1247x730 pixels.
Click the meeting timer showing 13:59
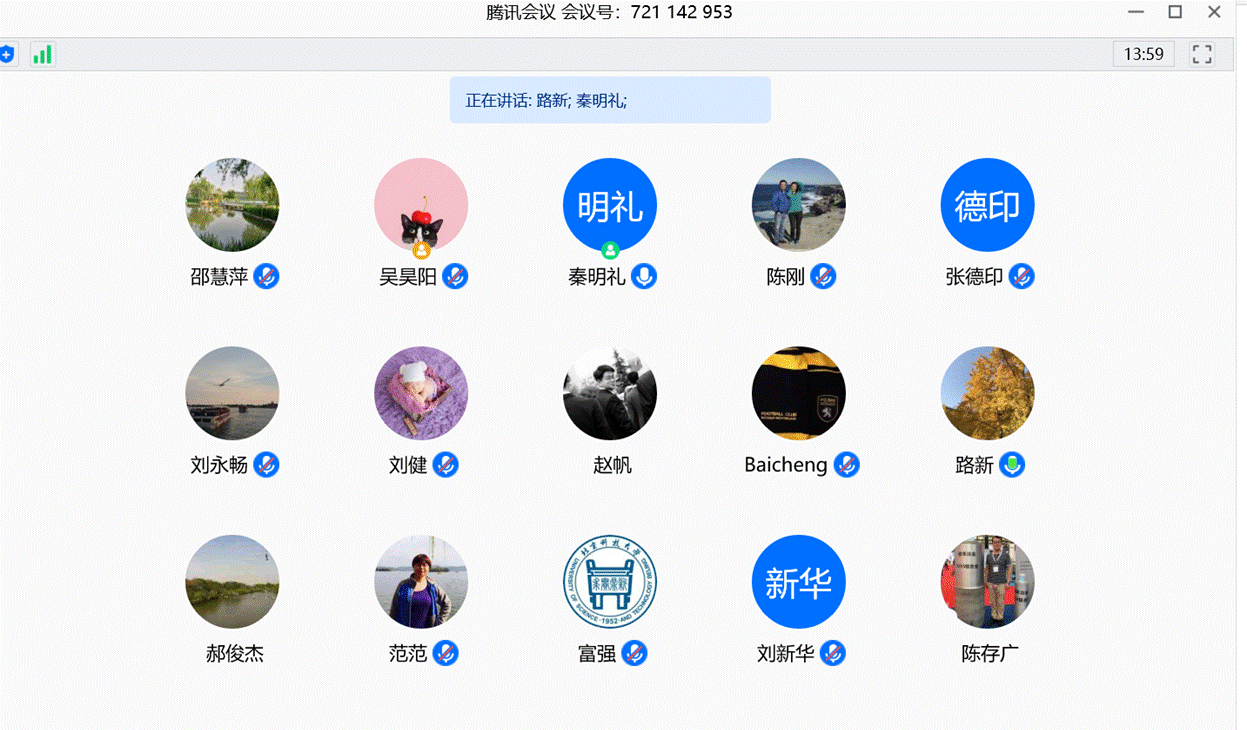pos(1143,54)
